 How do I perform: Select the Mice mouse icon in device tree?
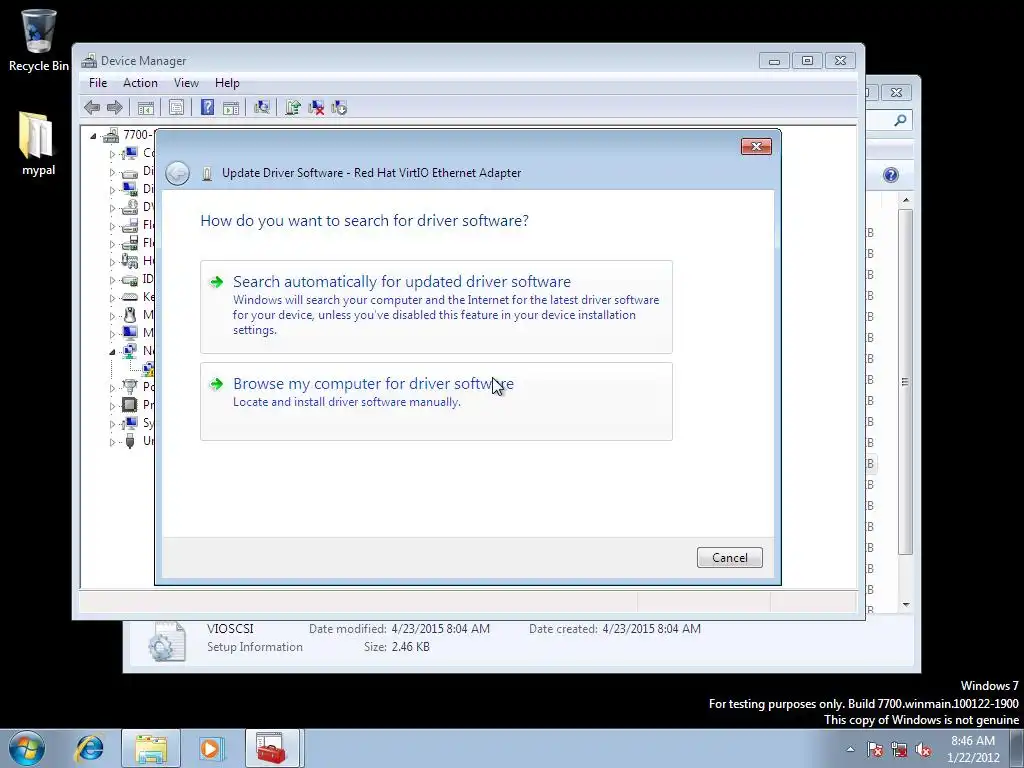[130, 315]
